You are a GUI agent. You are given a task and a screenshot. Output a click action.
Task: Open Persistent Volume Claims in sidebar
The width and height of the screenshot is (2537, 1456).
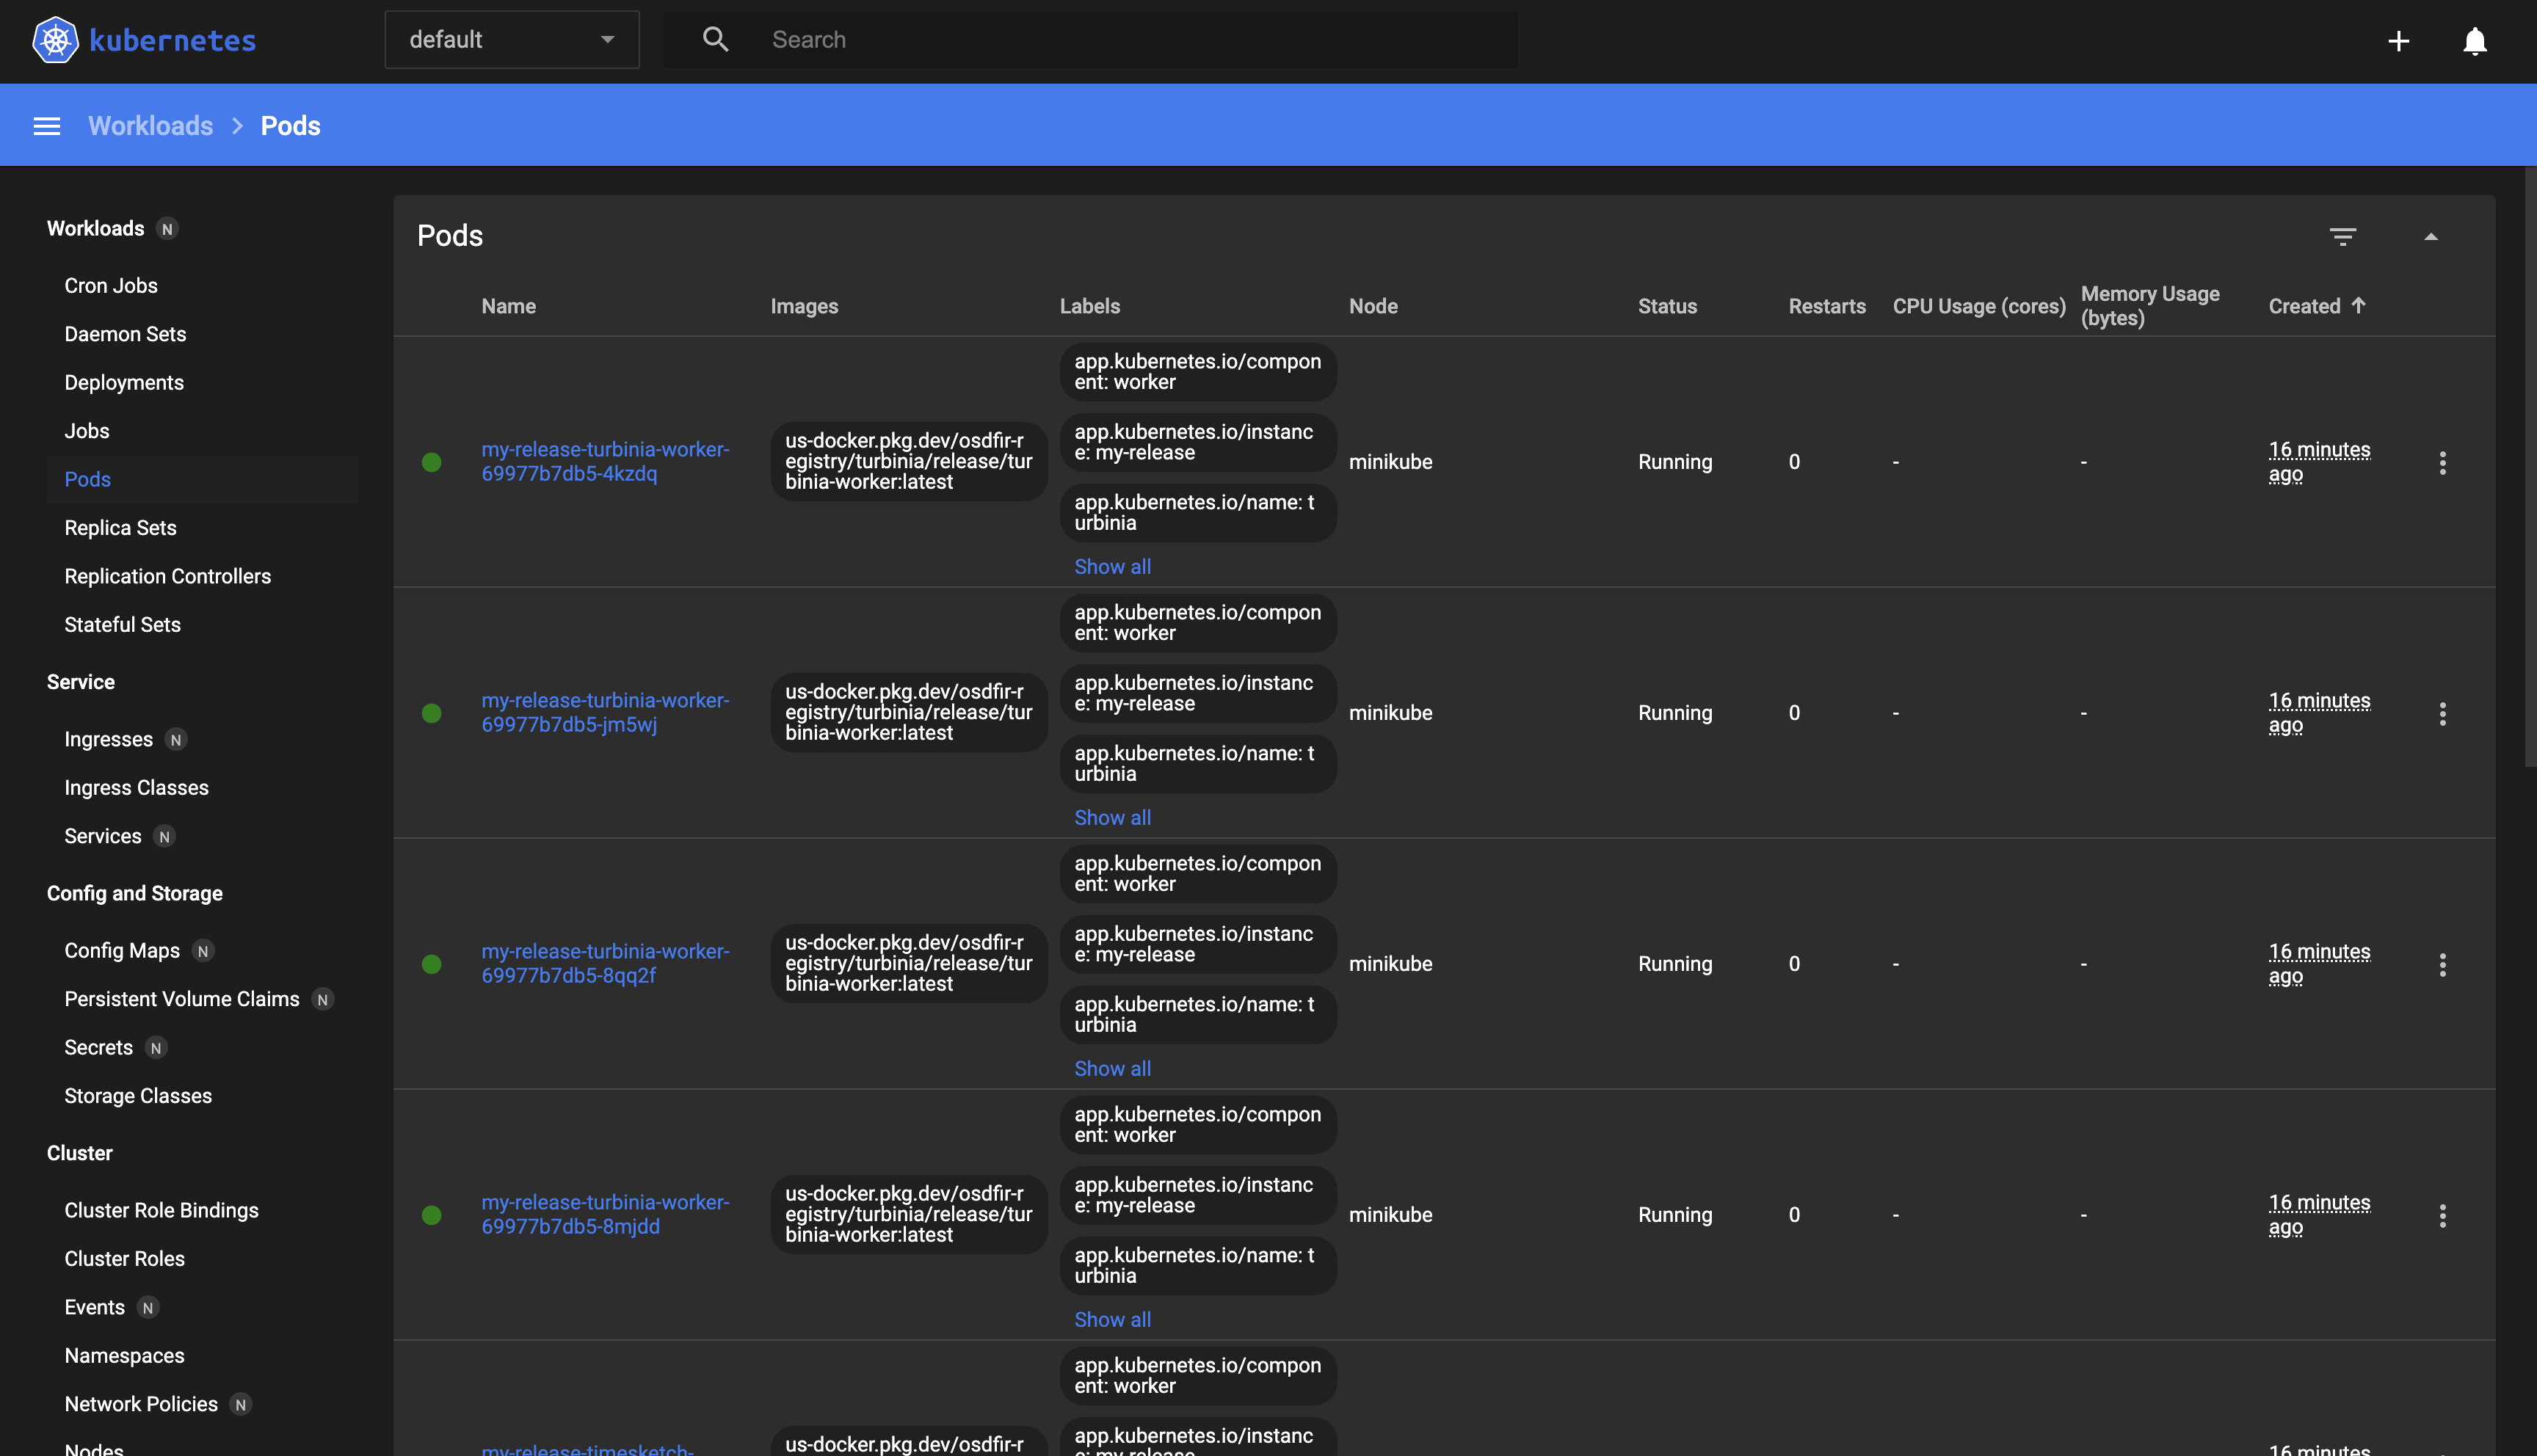click(182, 1000)
